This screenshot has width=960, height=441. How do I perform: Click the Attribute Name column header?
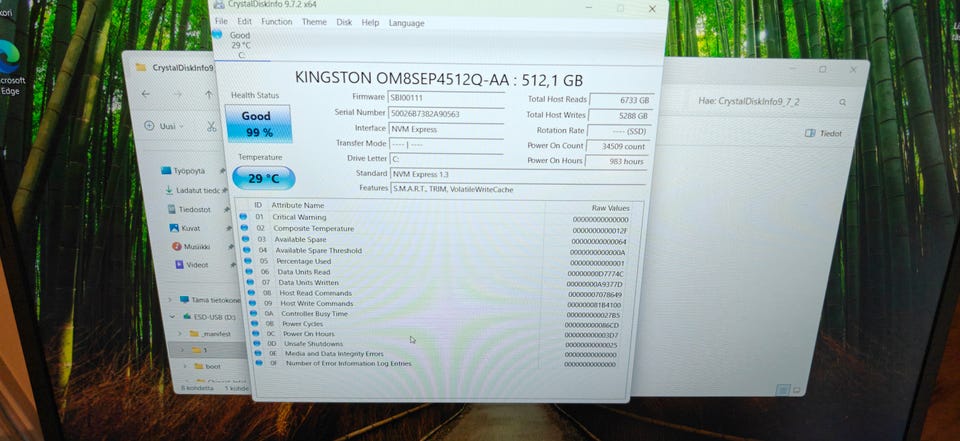pos(298,205)
